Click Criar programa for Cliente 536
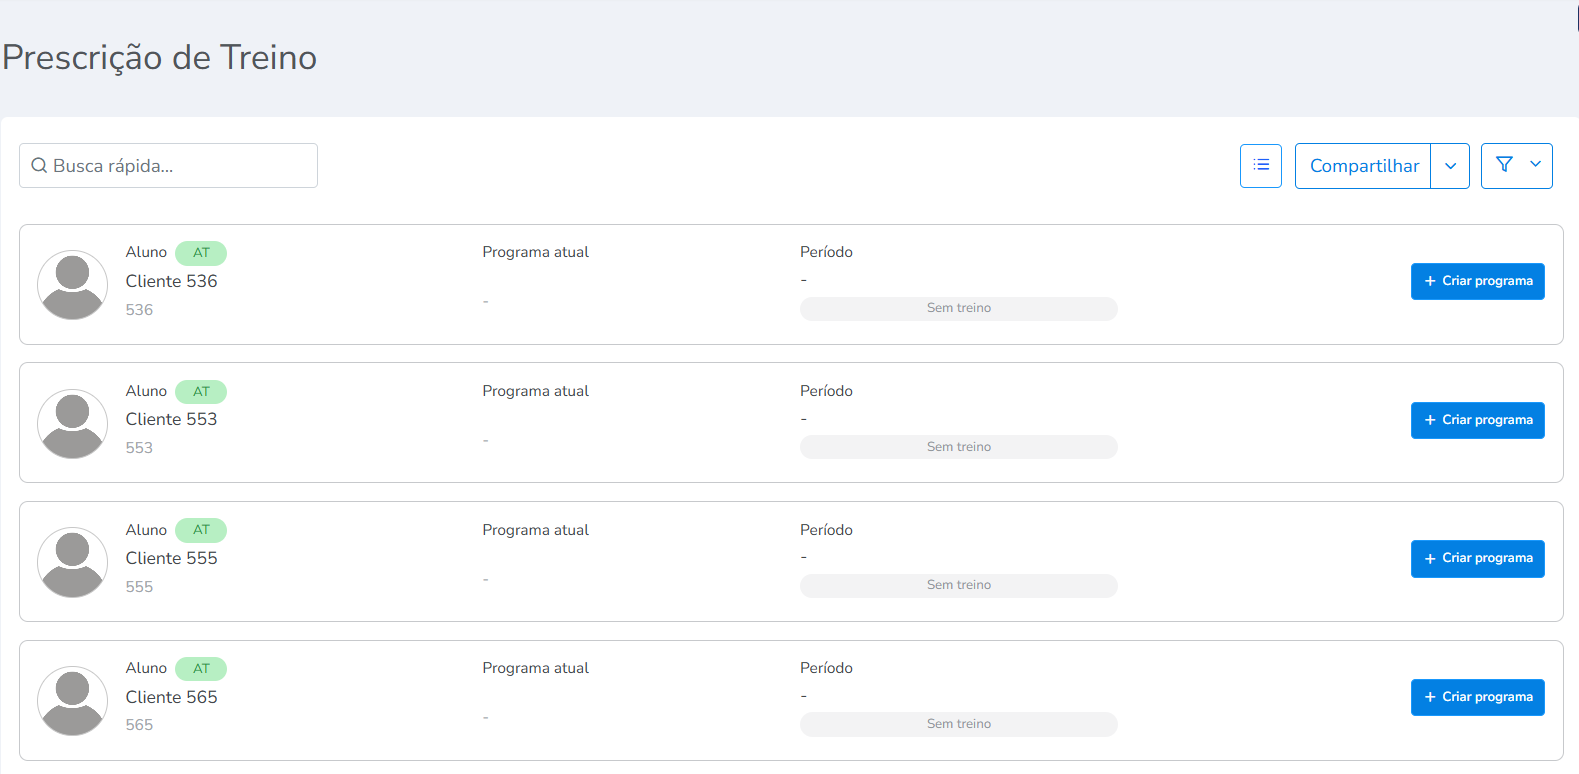 [x=1477, y=281]
